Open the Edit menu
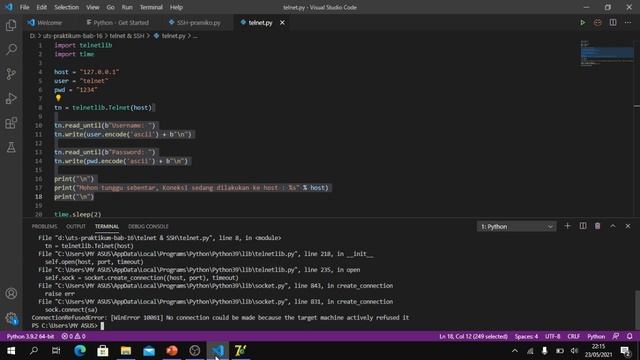 [x=42, y=7]
